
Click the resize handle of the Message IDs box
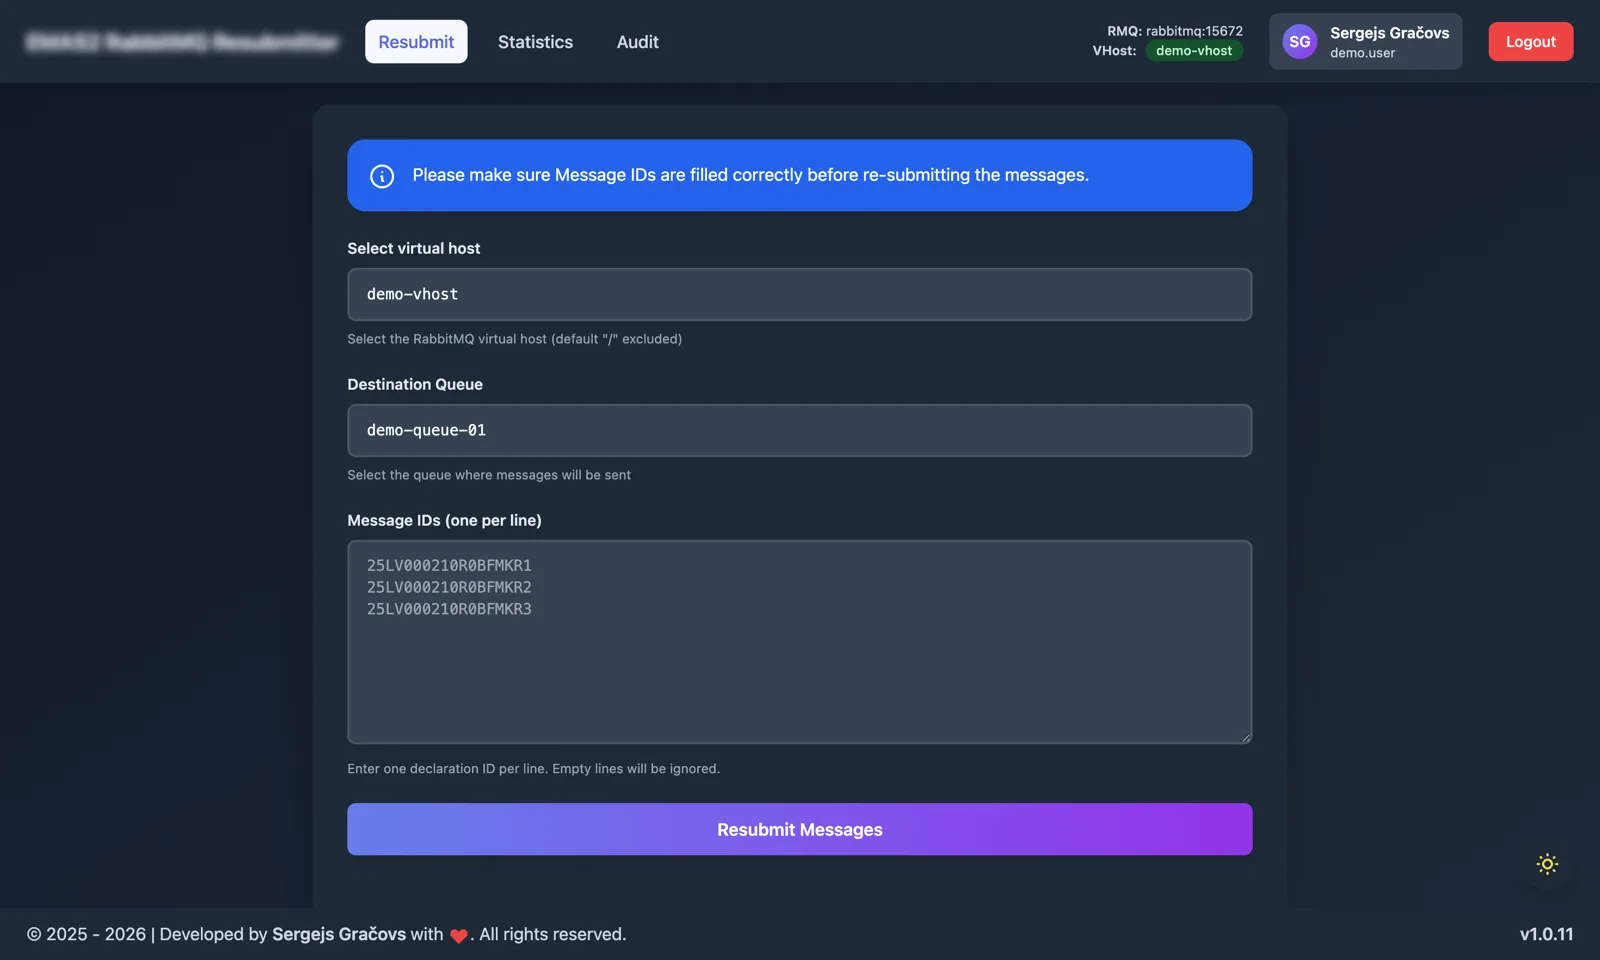(x=1245, y=738)
